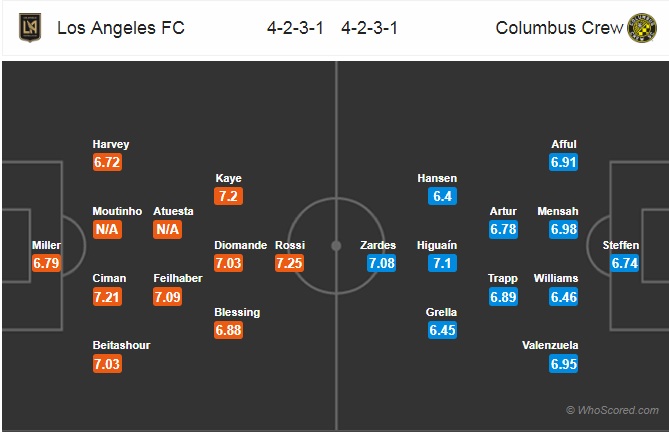Click goalkeeper Steffen's 6.74 rating

625,263
